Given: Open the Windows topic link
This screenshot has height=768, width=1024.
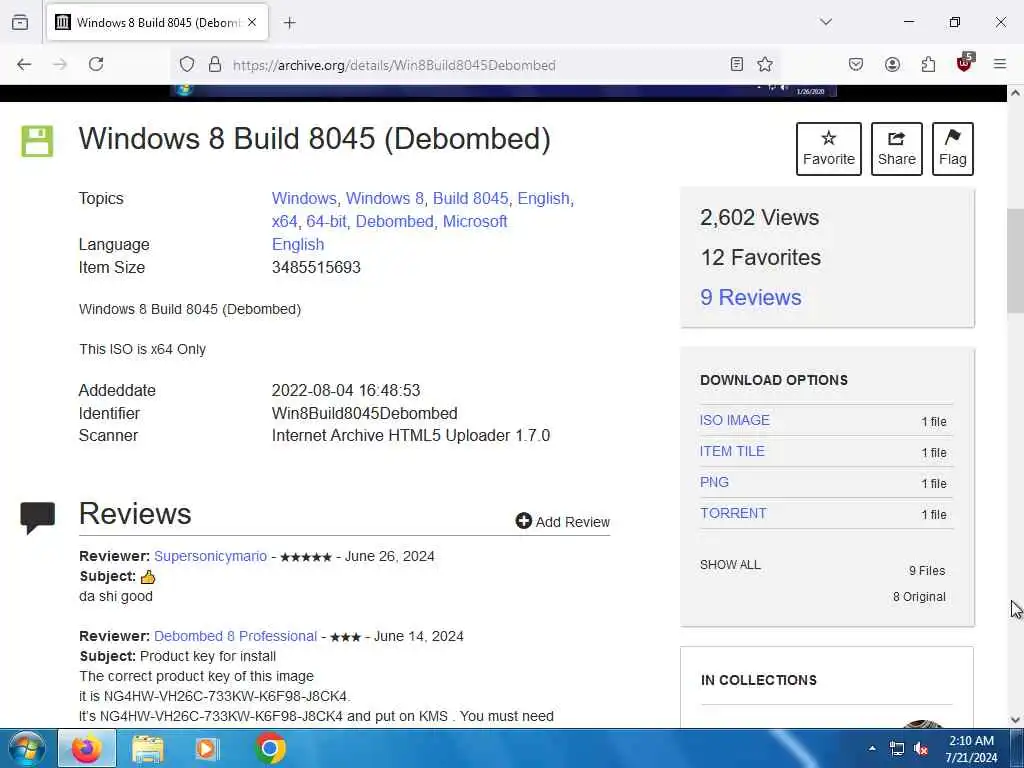Looking at the screenshot, I should pos(304,199).
